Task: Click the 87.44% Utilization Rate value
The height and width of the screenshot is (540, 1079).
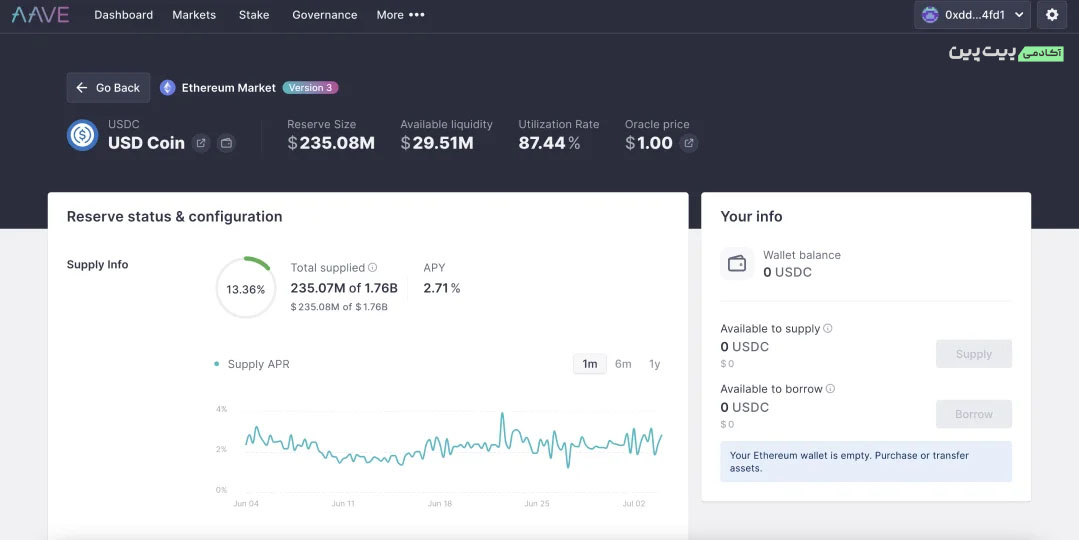Action: tap(549, 143)
